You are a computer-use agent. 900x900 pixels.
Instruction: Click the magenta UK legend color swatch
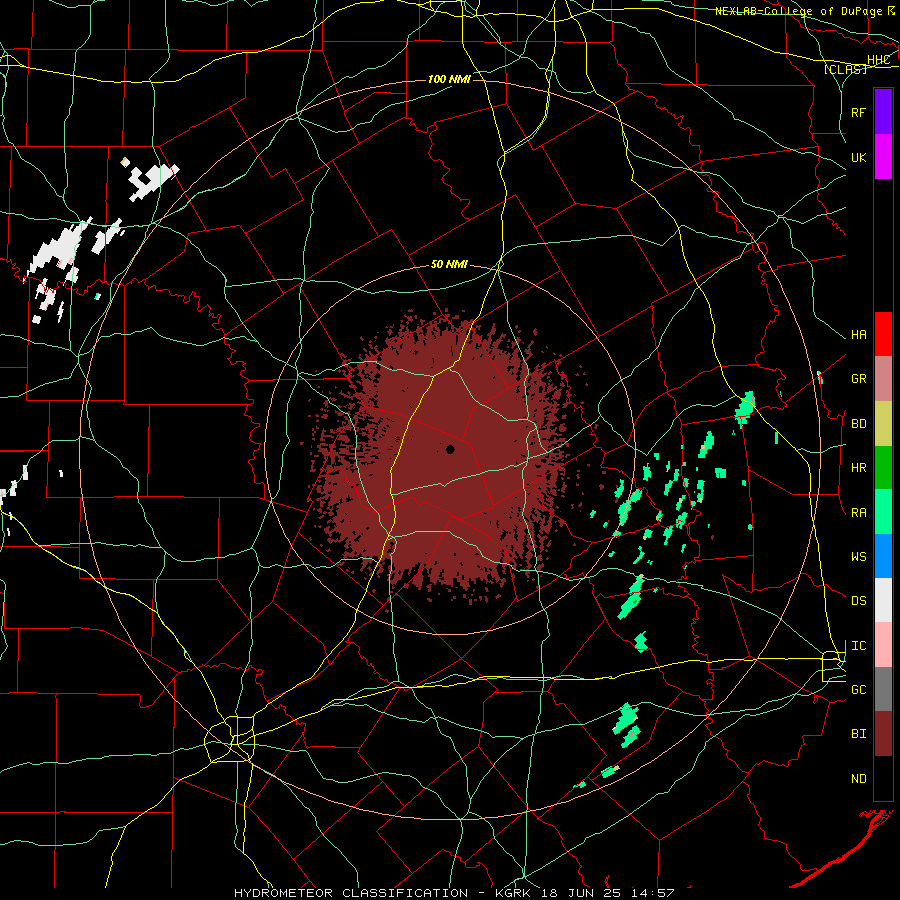click(x=883, y=157)
